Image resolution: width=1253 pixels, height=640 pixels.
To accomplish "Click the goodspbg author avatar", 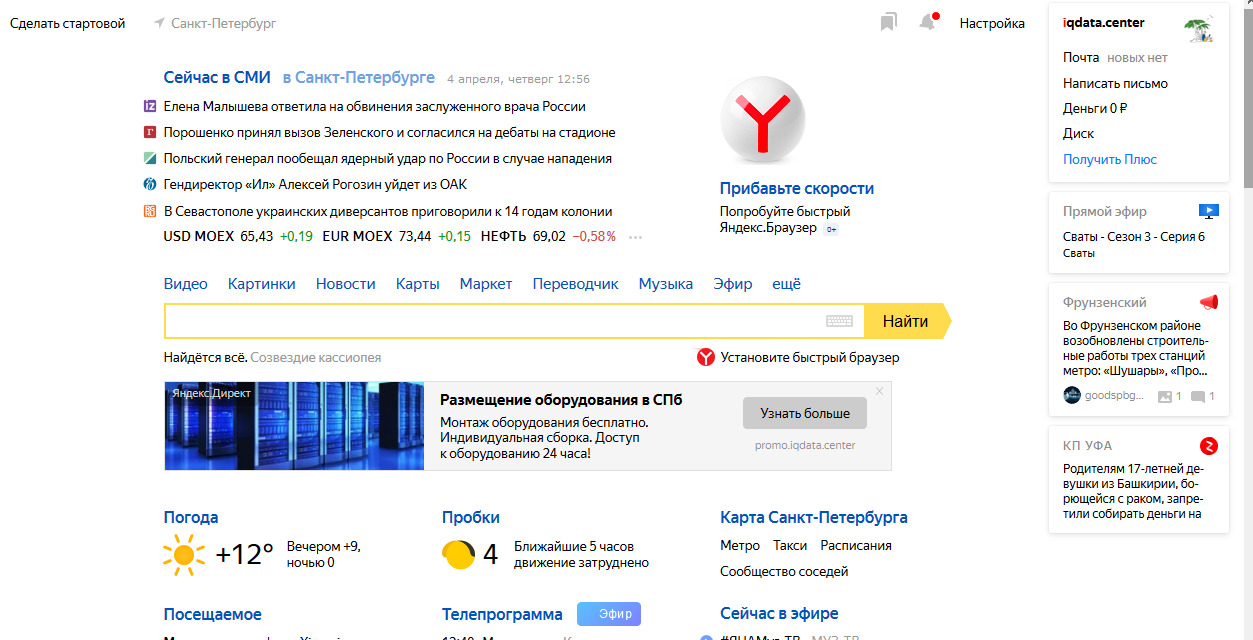I will click(1072, 395).
